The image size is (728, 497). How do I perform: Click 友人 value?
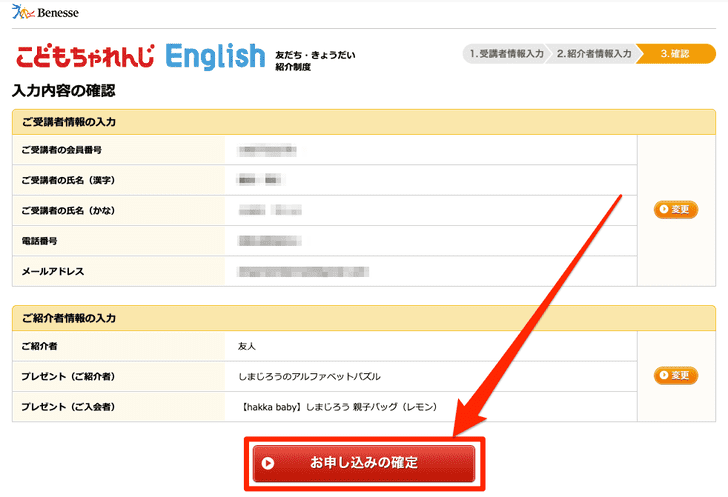click(247, 346)
